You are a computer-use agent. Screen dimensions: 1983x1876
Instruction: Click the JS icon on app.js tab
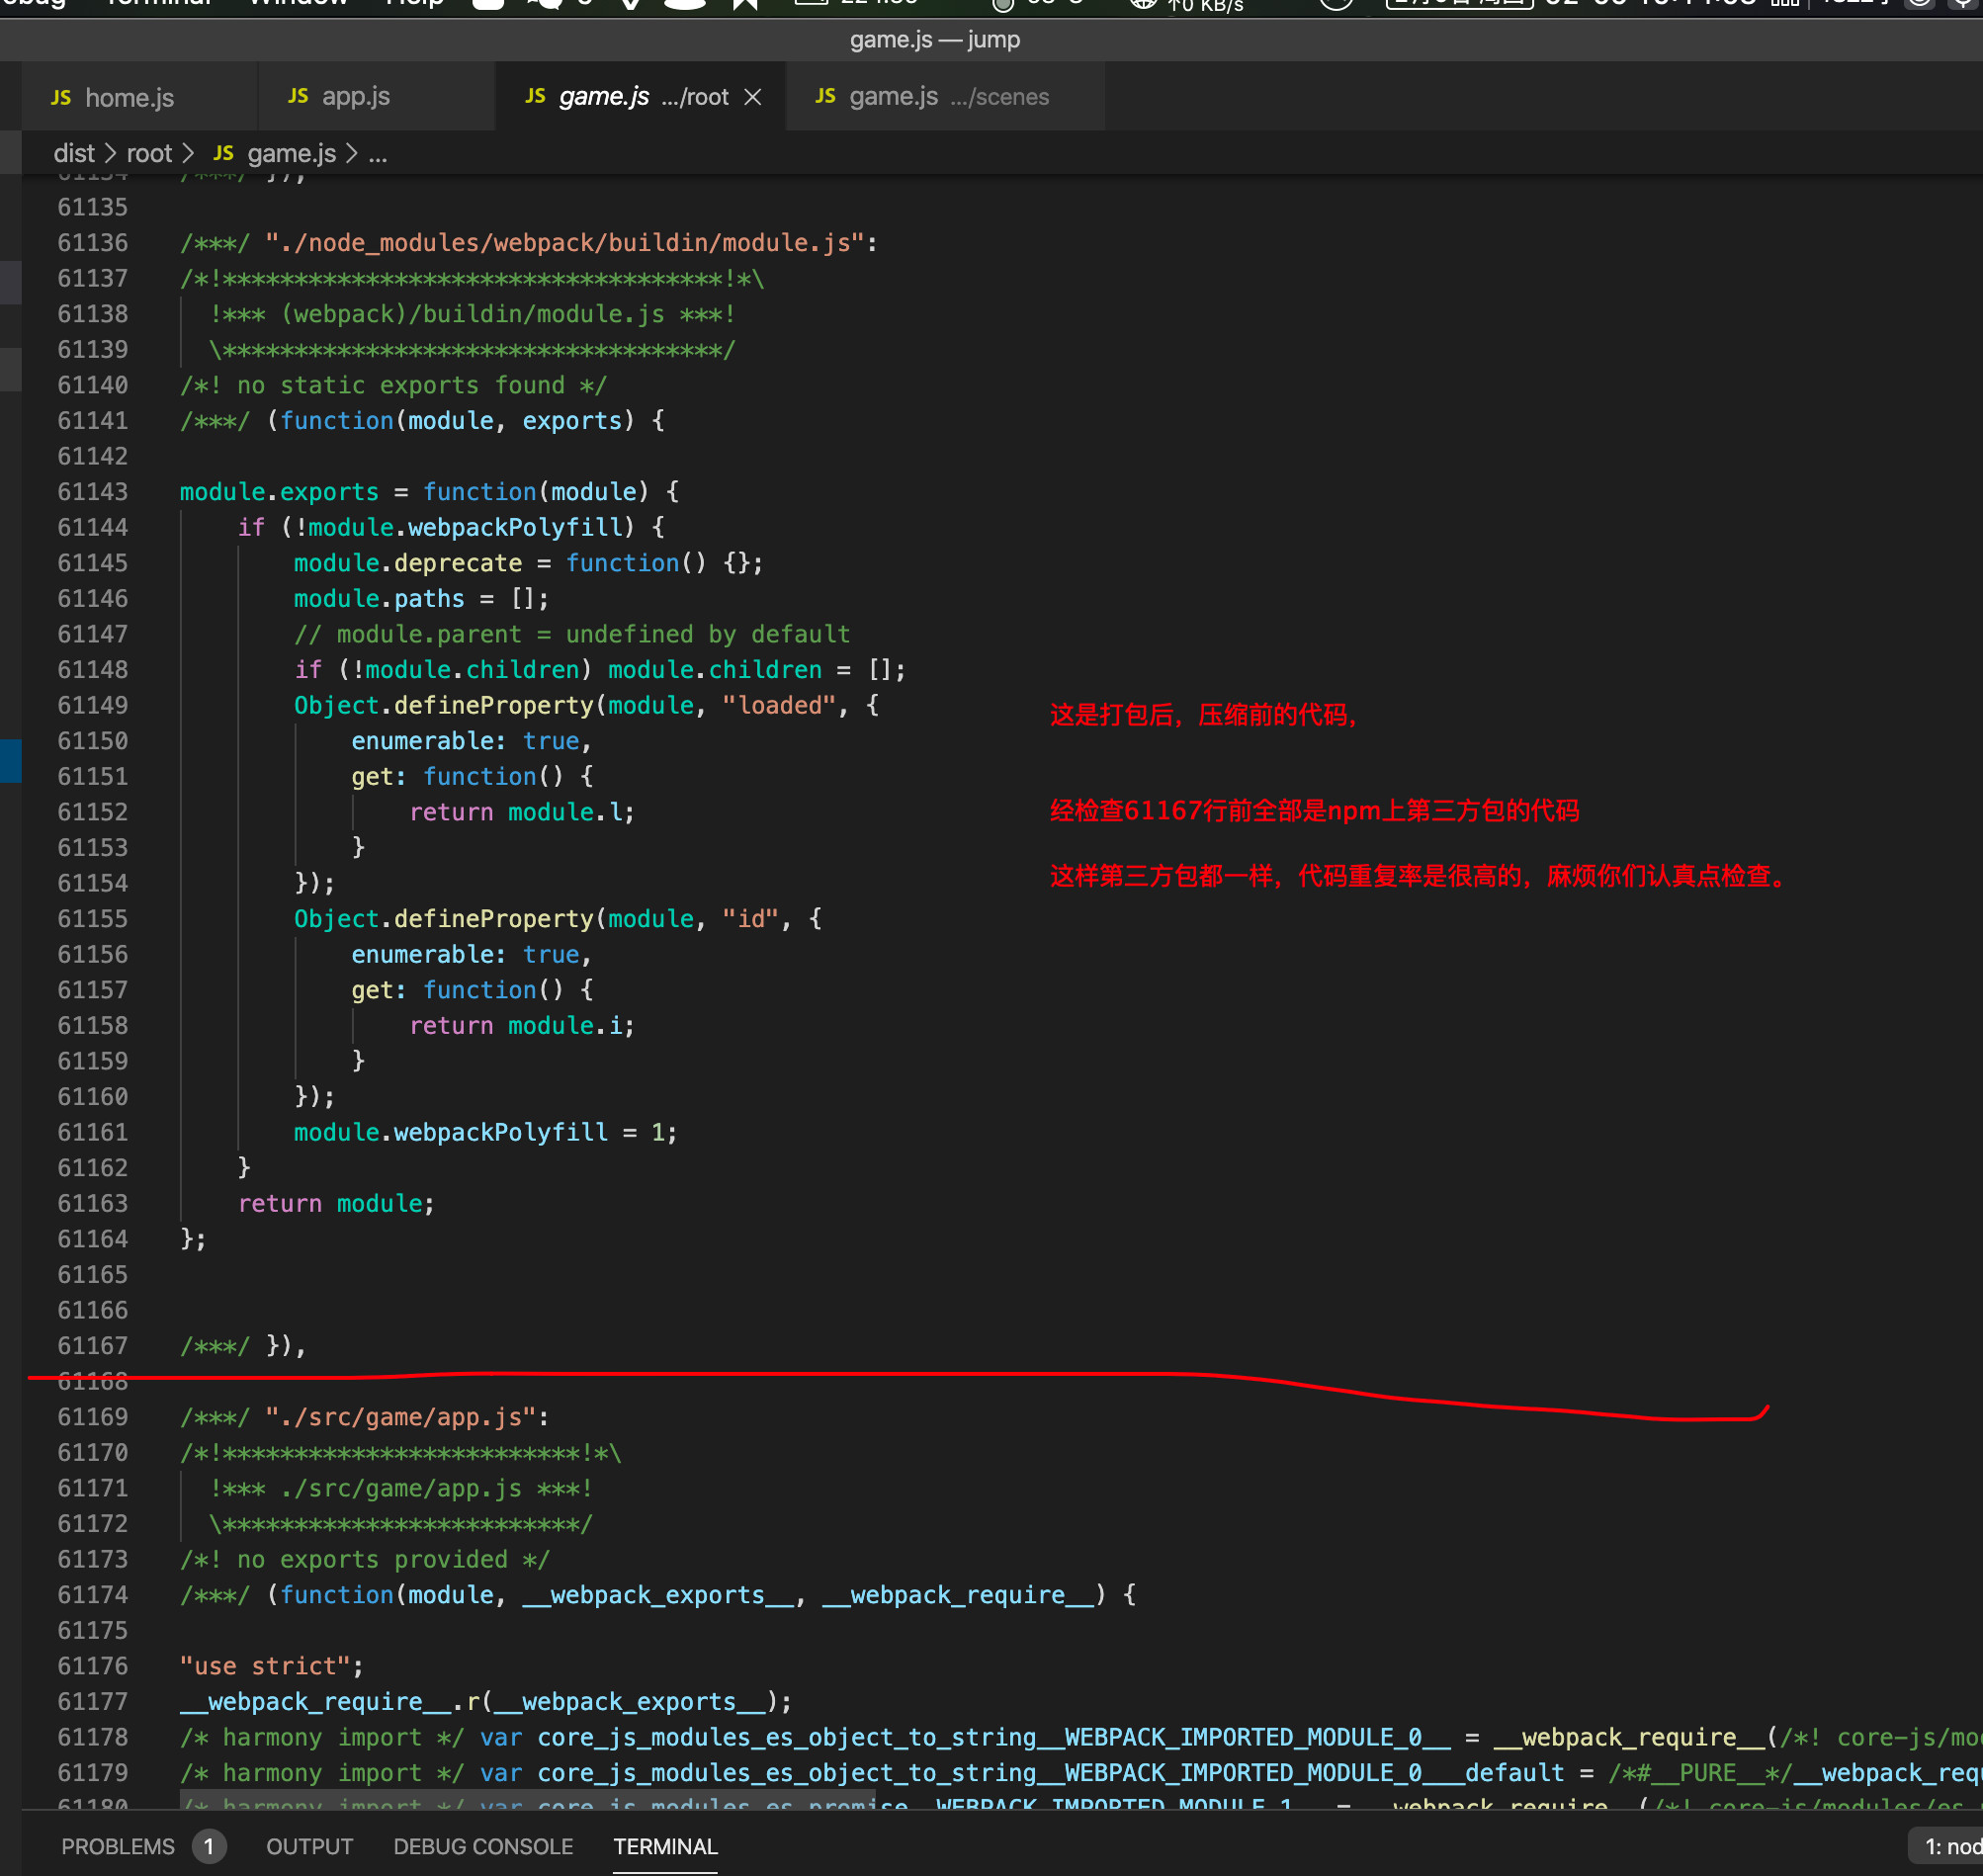(298, 96)
